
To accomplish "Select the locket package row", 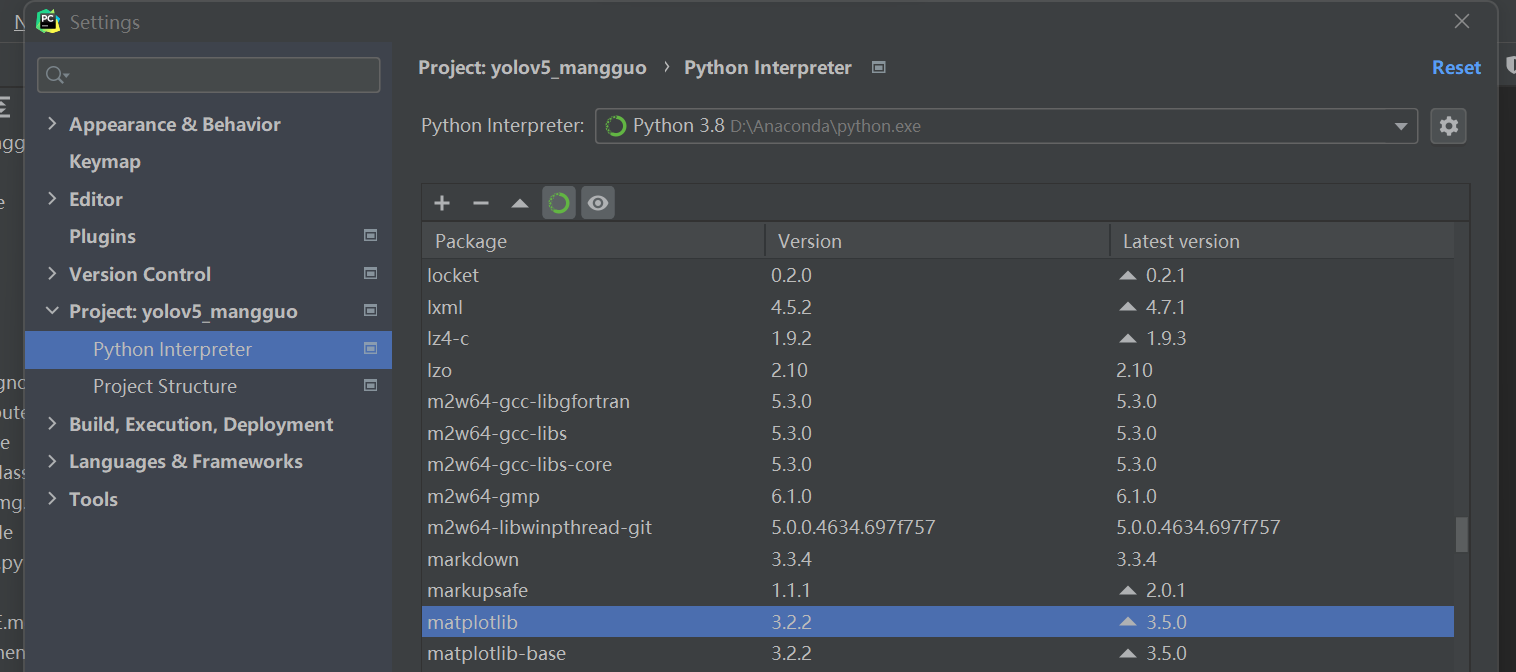I will click(x=938, y=275).
